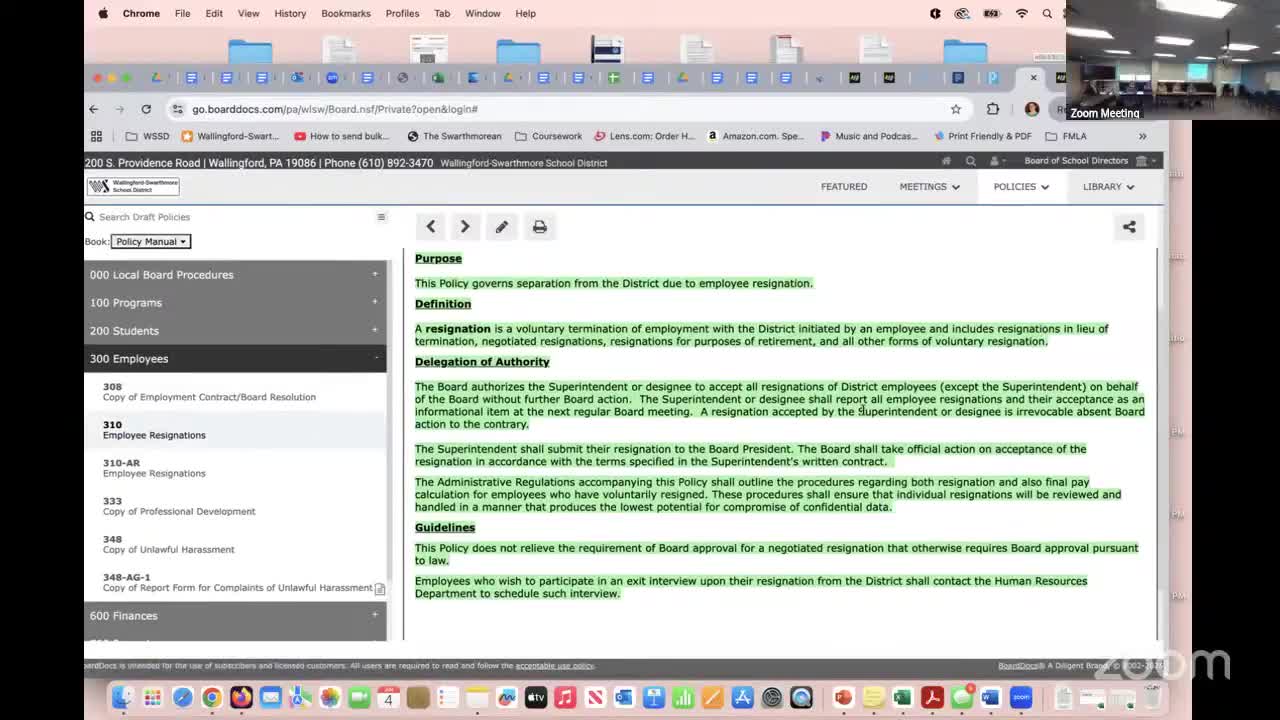Image resolution: width=1280 pixels, height=720 pixels.
Task: Click Chrome's back navigation arrow
Action: [x=94, y=109]
